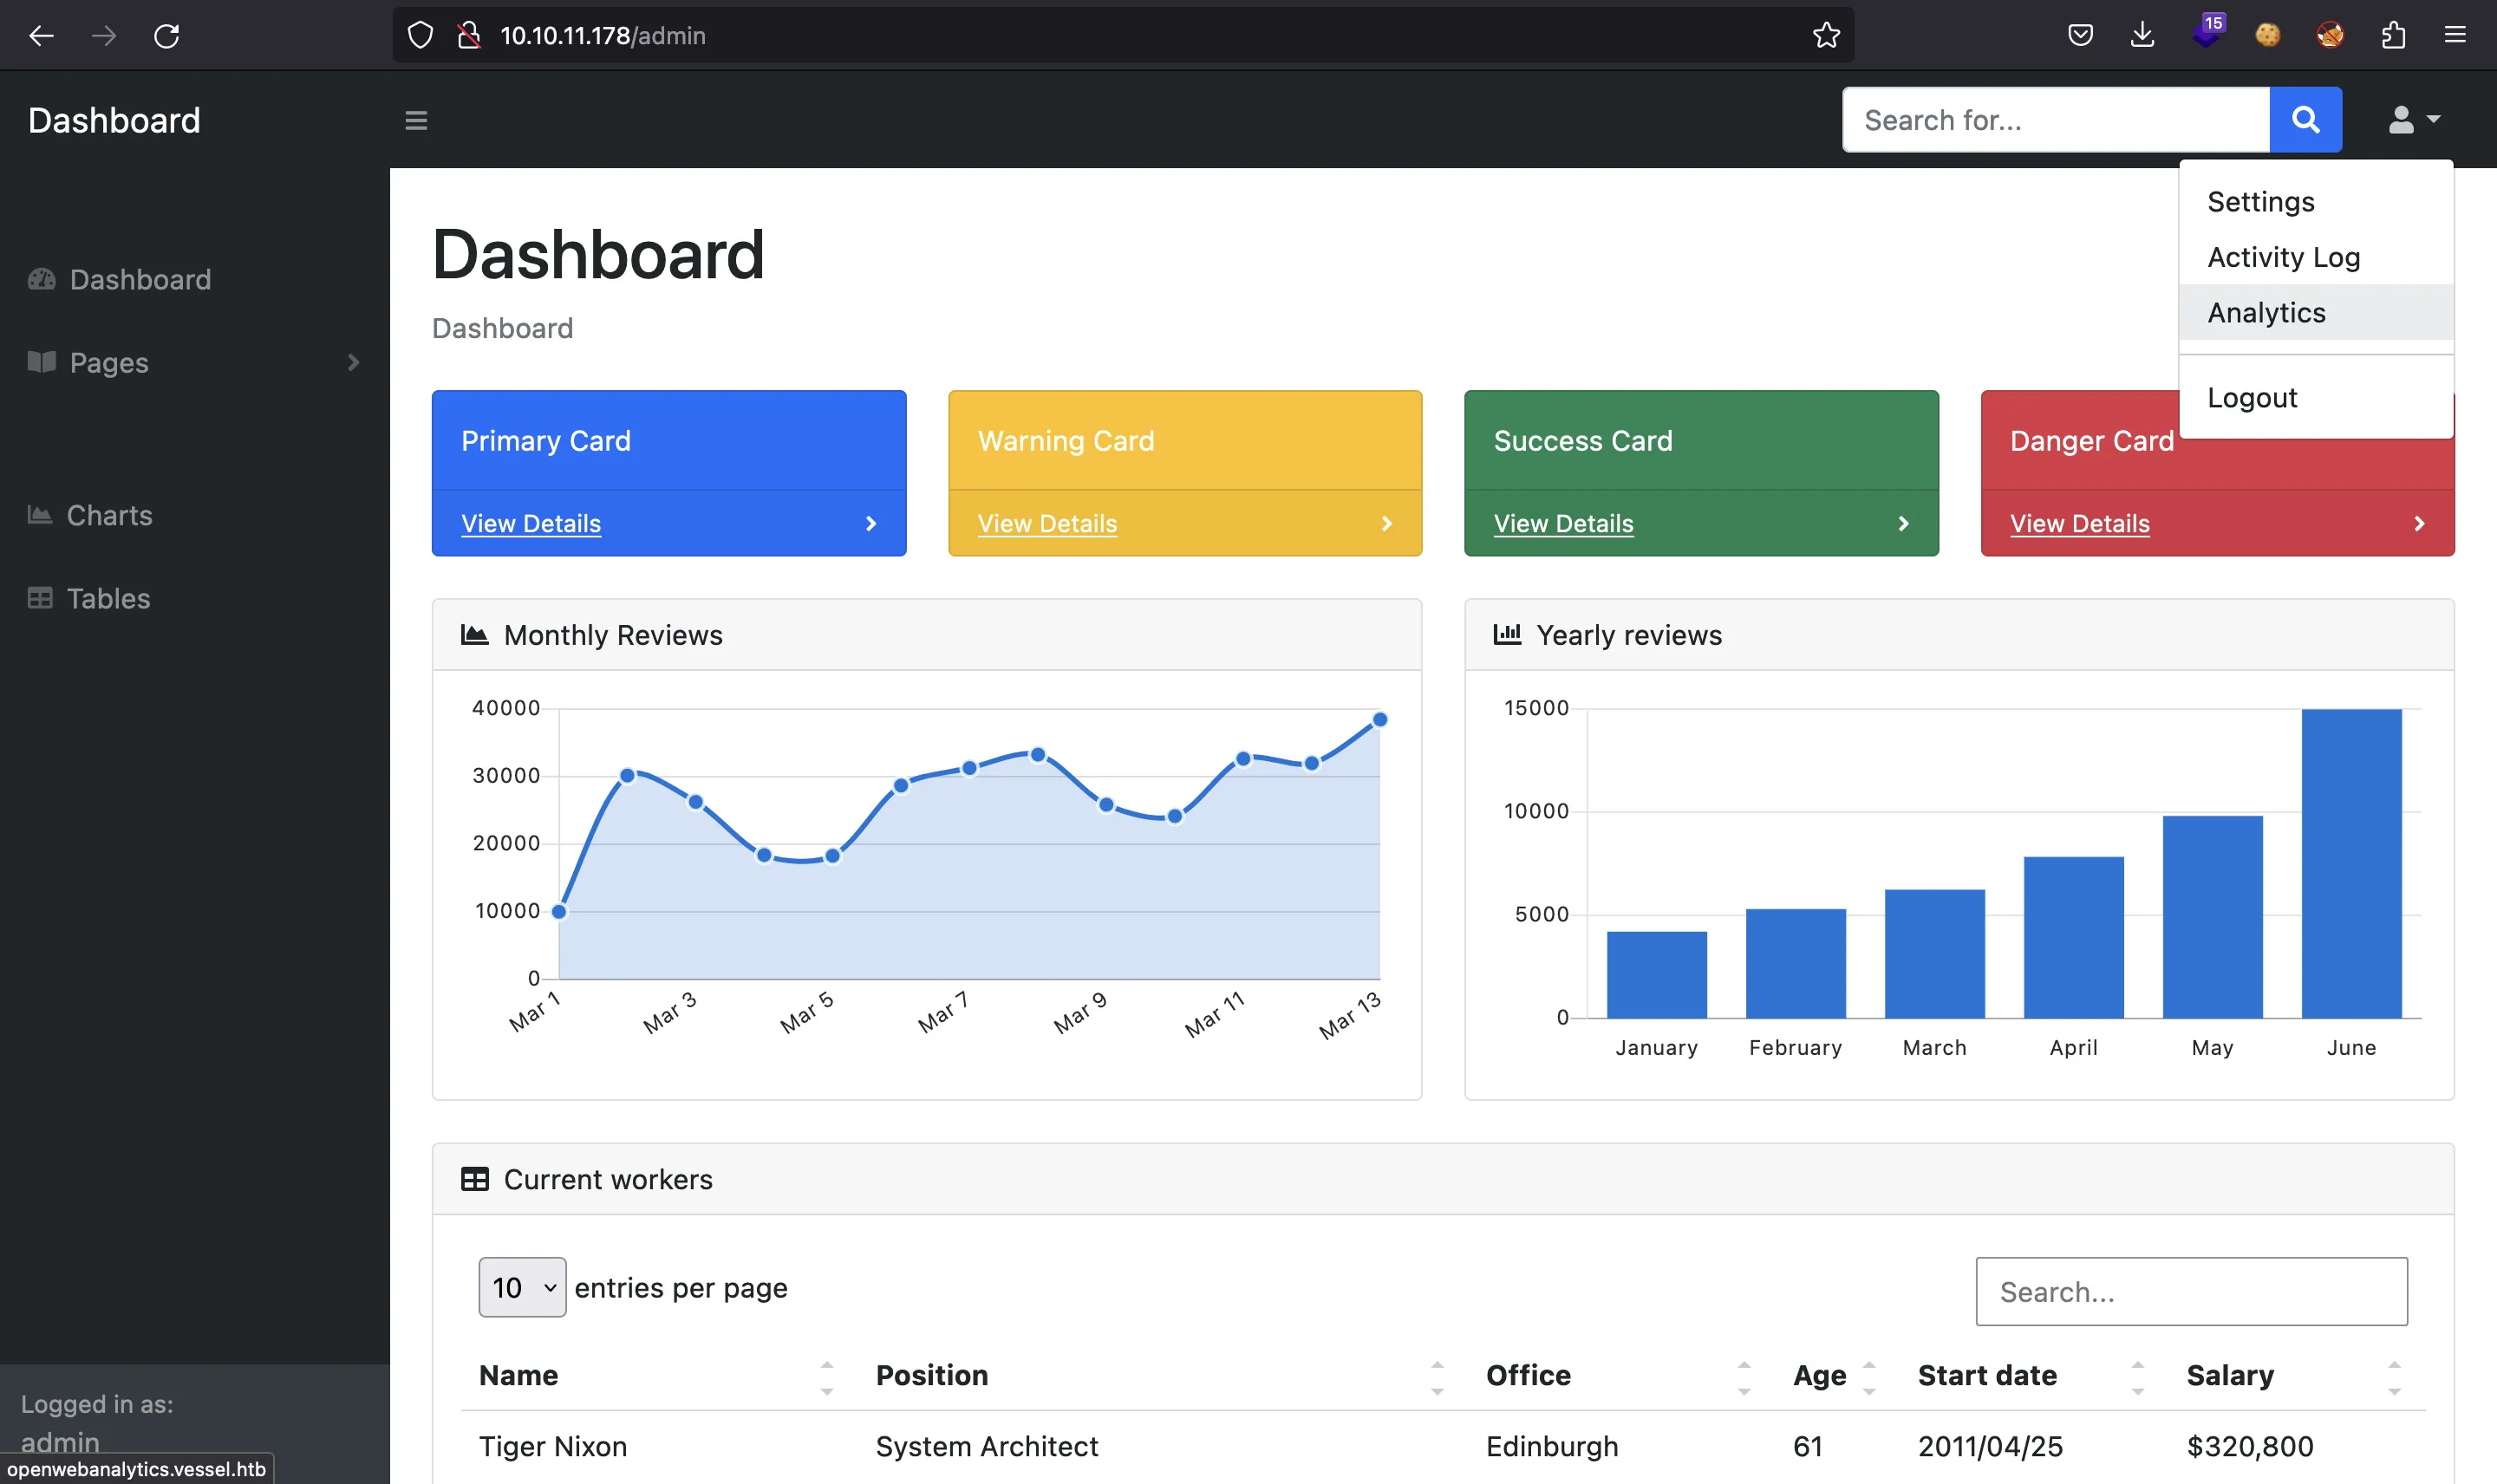Click View Details on the Success Card

tap(1563, 524)
